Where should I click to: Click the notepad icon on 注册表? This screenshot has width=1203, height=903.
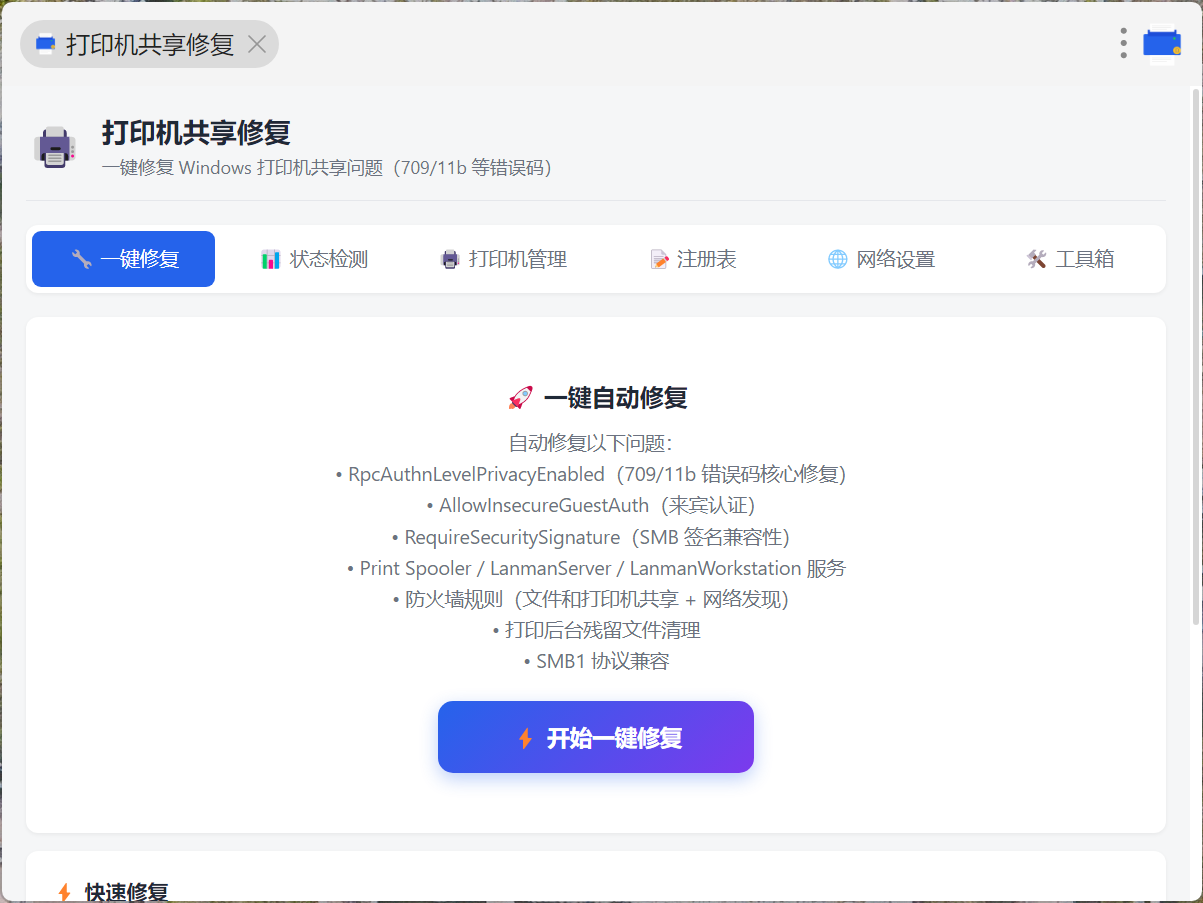pos(659,260)
